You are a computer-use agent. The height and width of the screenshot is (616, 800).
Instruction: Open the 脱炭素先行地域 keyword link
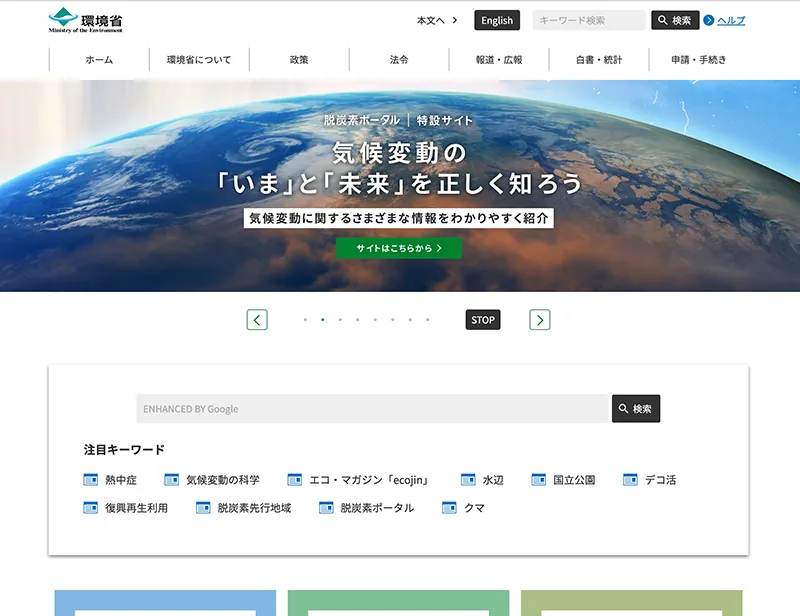[x=254, y=508]
